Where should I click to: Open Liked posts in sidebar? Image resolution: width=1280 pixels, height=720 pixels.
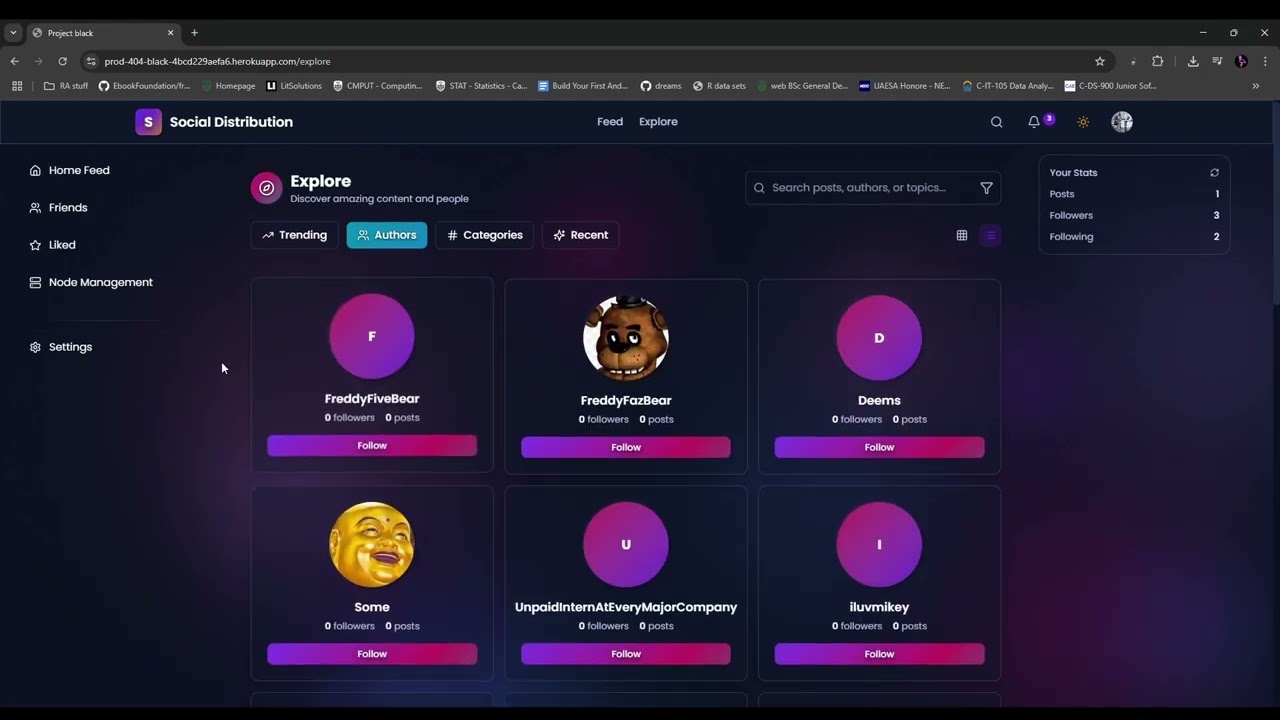[52, 245]
